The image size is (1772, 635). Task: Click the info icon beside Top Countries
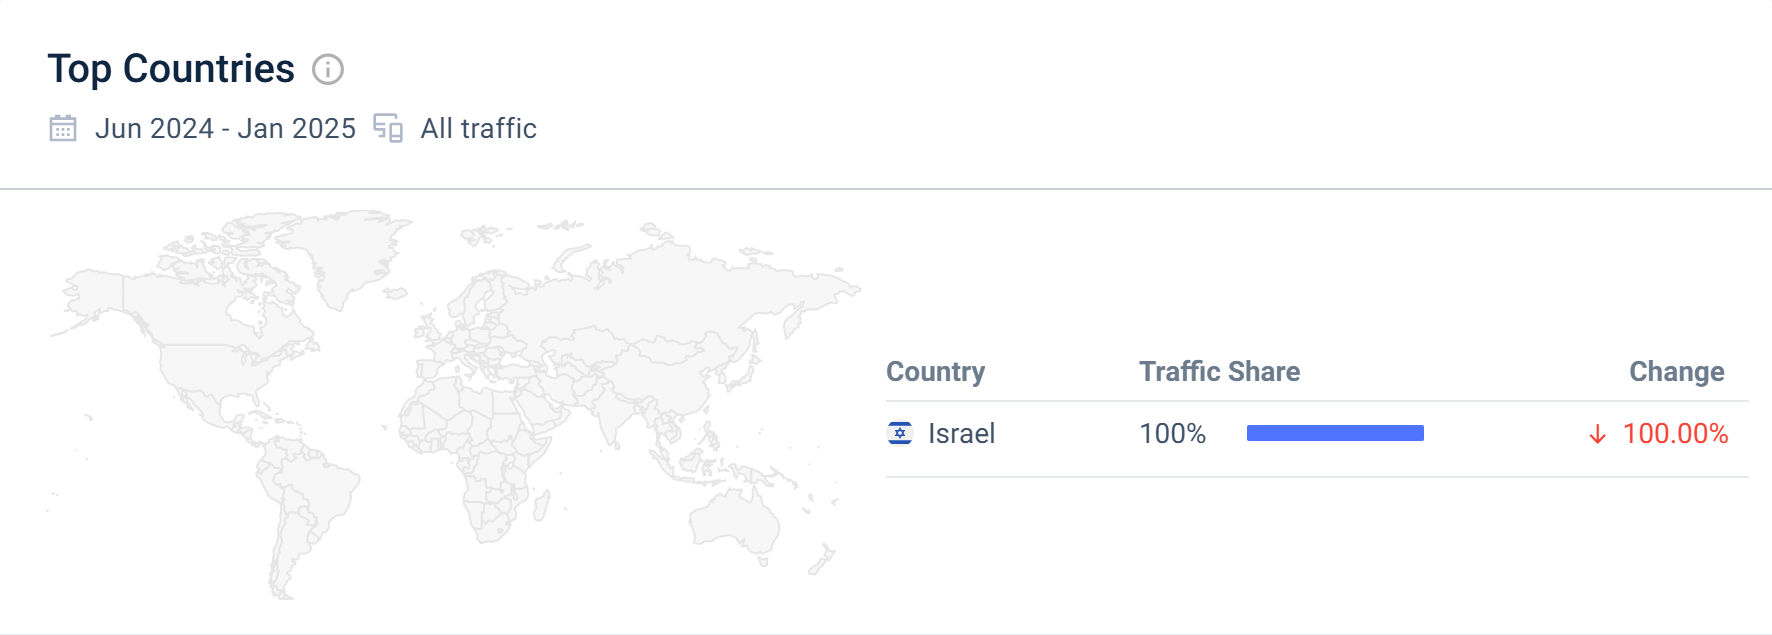pos(328,69)
